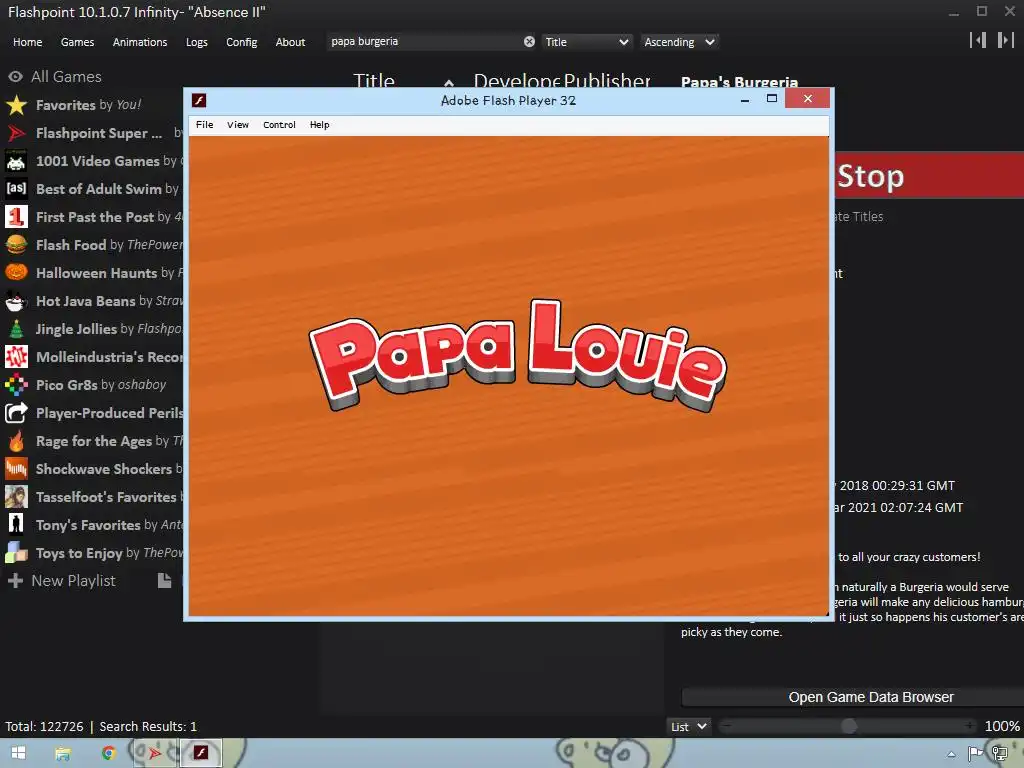Launch Chrome from the taskbar
Image resolution: width=1024 pixels, height=768 pixels.
point(108,754)
